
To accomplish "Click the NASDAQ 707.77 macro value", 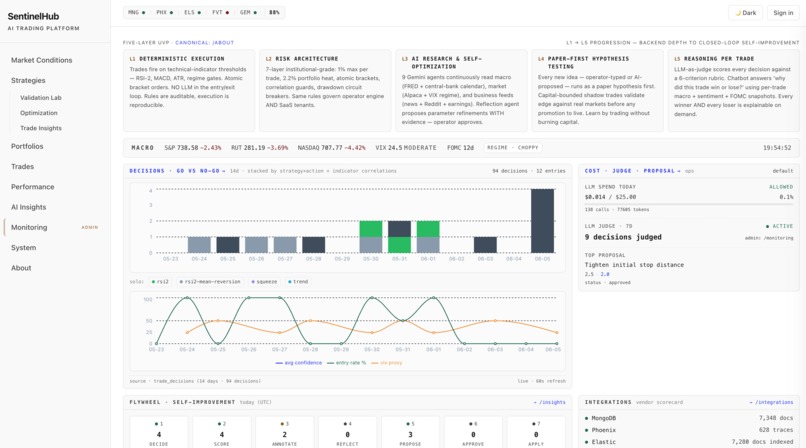I will click(332, 147).
